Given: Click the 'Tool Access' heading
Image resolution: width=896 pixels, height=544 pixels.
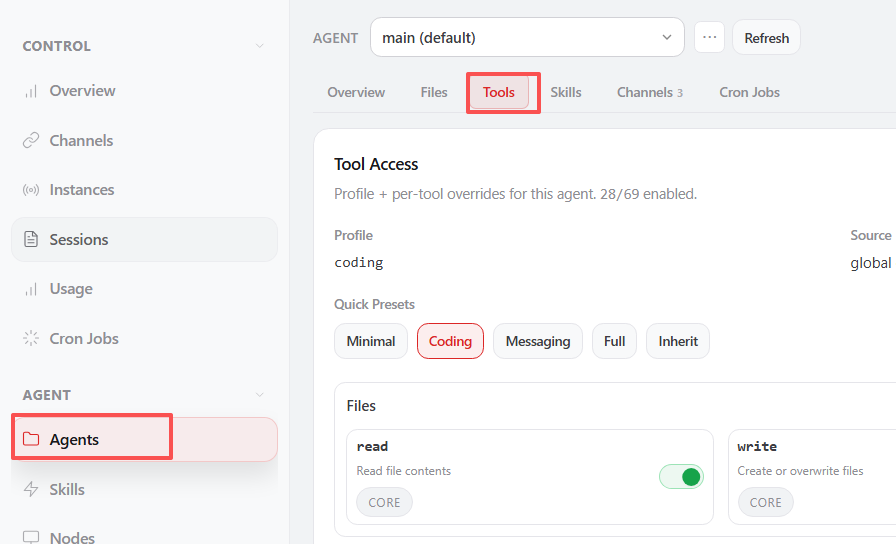Looking at the screenshot, I should 376,165.
